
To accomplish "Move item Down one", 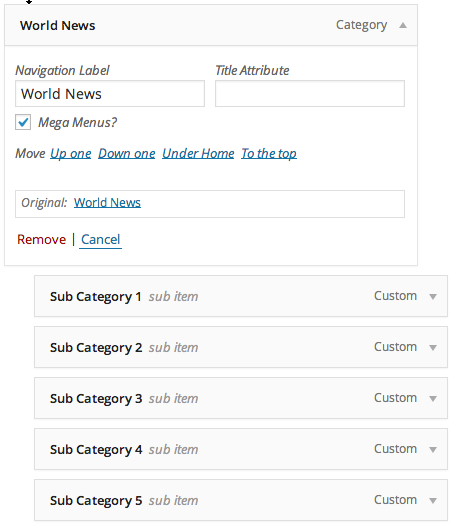I will (x=127, y=153).
